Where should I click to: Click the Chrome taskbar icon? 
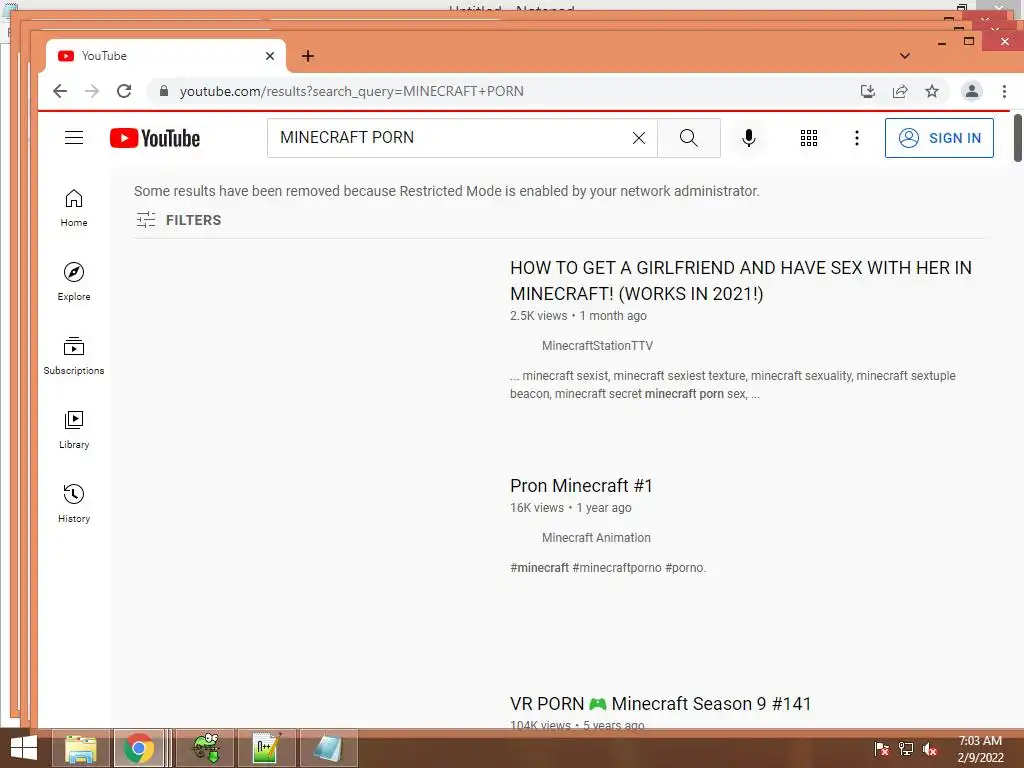[138, 748]
